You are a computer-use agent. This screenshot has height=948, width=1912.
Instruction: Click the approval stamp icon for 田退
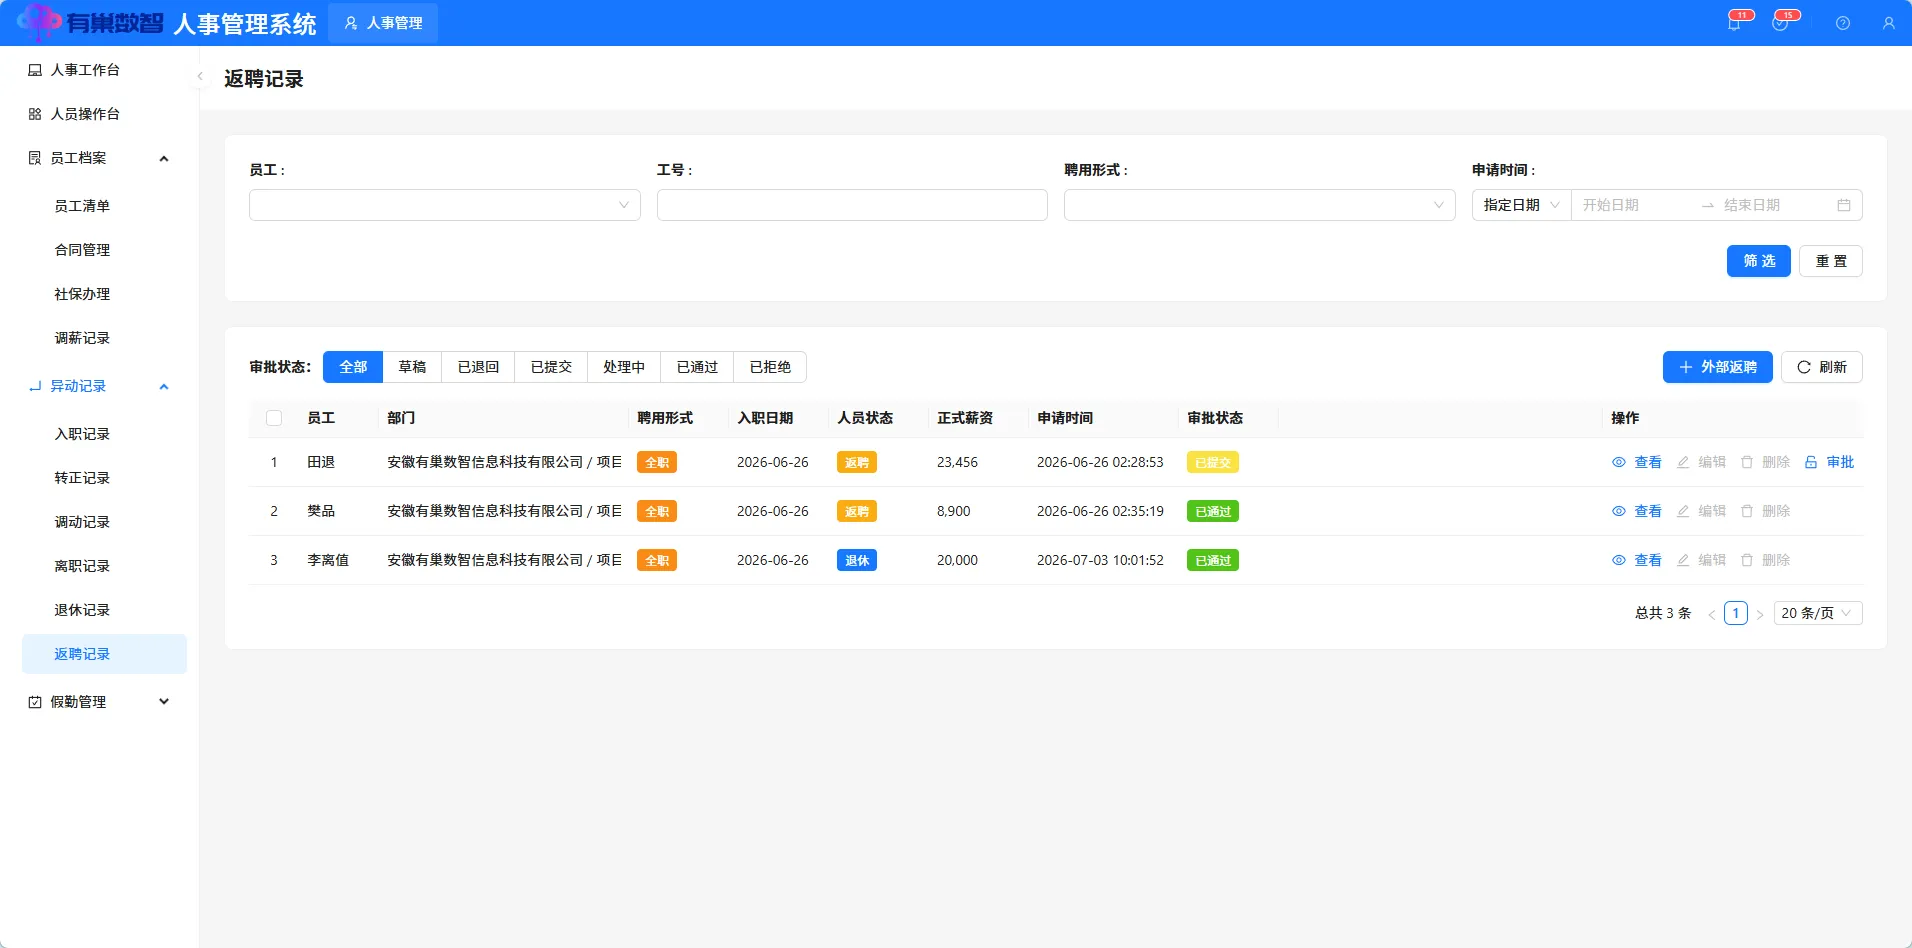click(x=1811, y=462)
